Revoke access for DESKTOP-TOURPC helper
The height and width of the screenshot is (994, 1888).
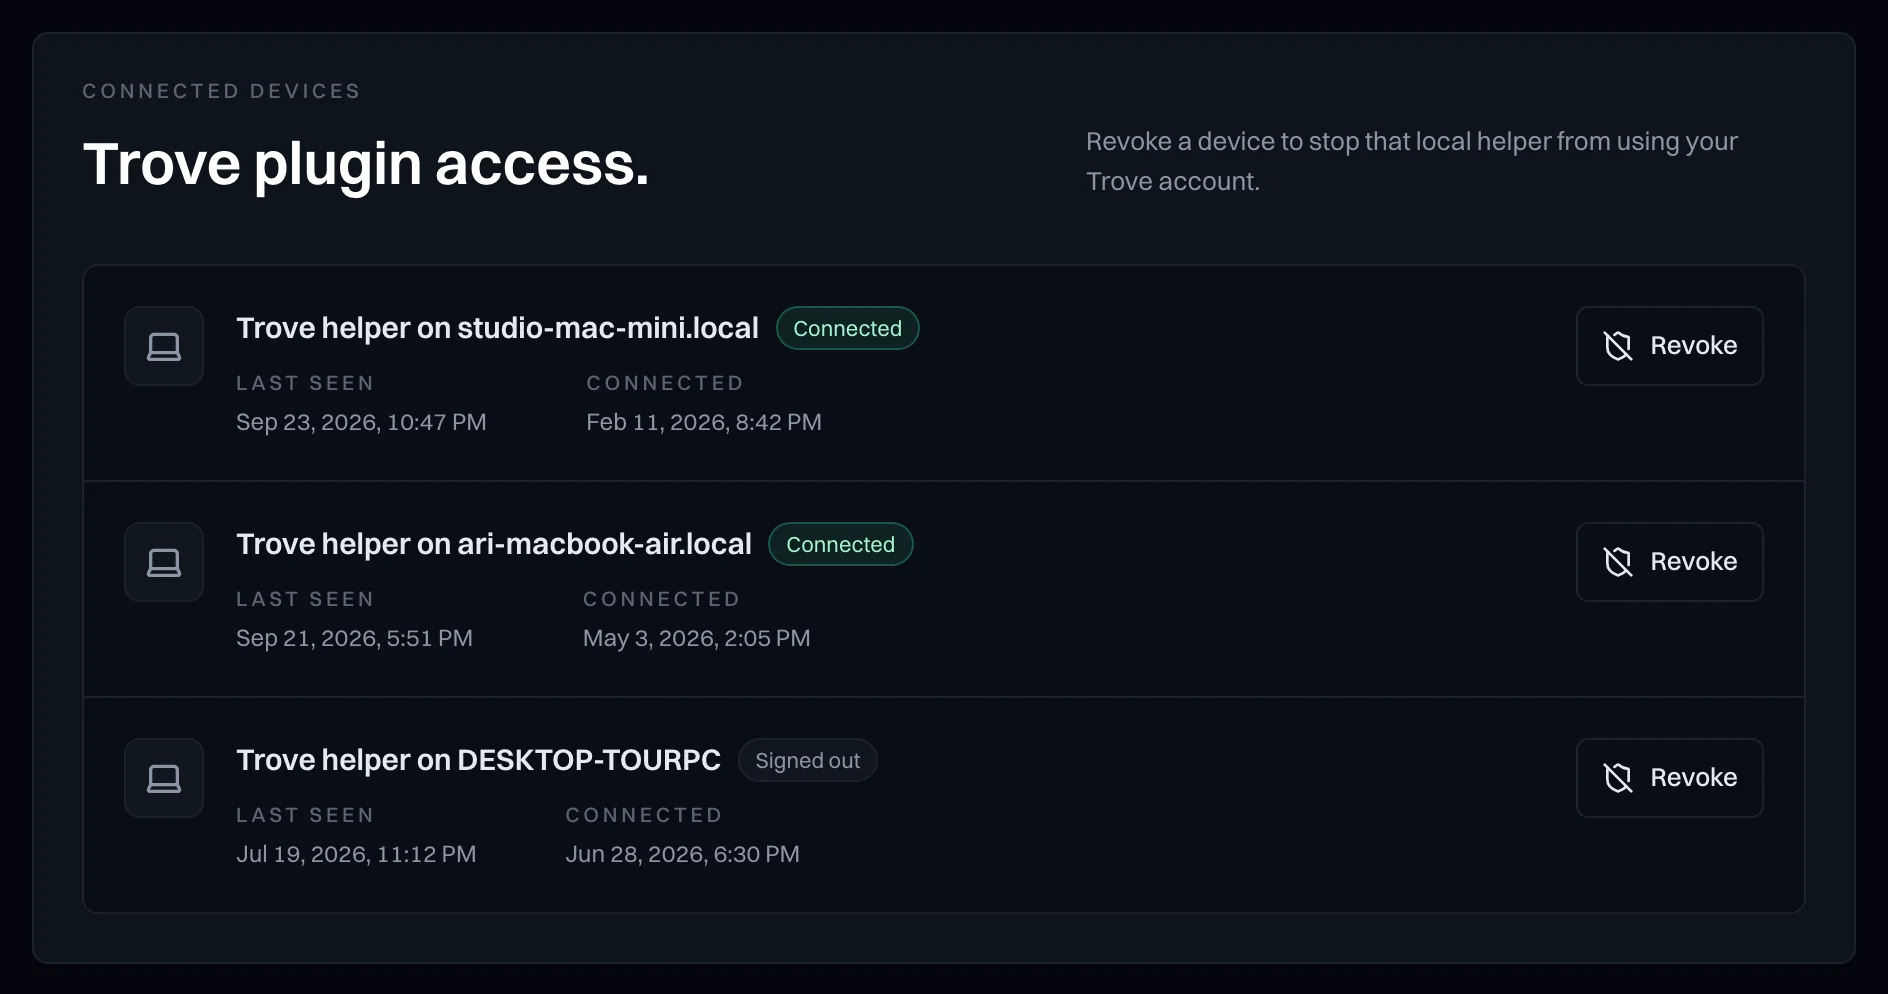pyautogui.click(x=1669, y=778)
